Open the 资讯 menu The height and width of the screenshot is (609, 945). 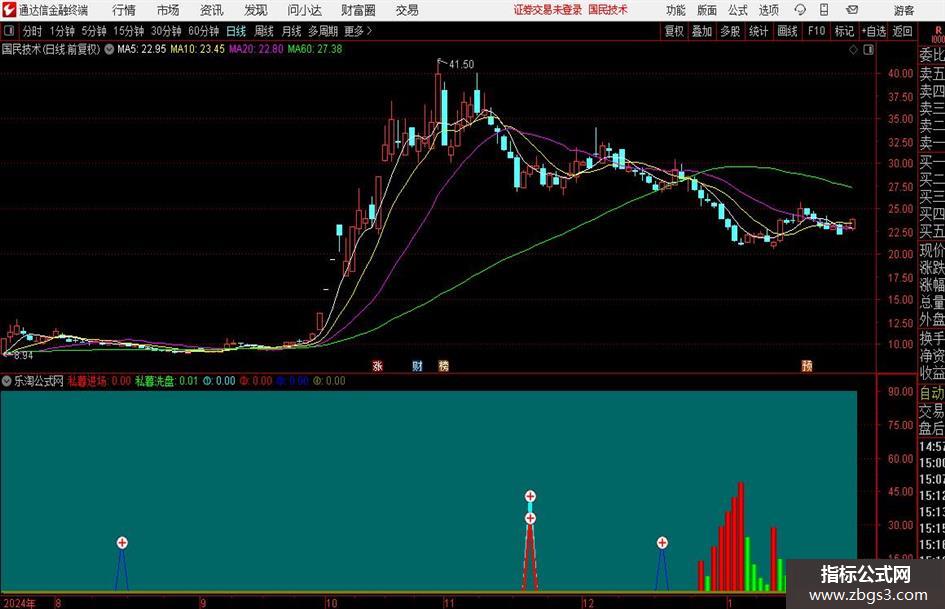pyautogui.click(x=212, y=10)
